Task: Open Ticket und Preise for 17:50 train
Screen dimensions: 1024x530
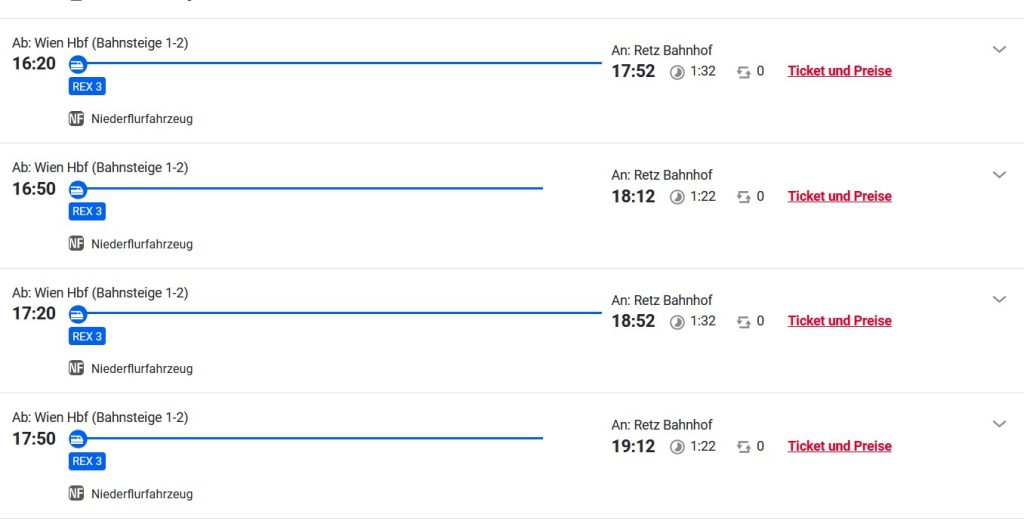Action: click(839, 446)
